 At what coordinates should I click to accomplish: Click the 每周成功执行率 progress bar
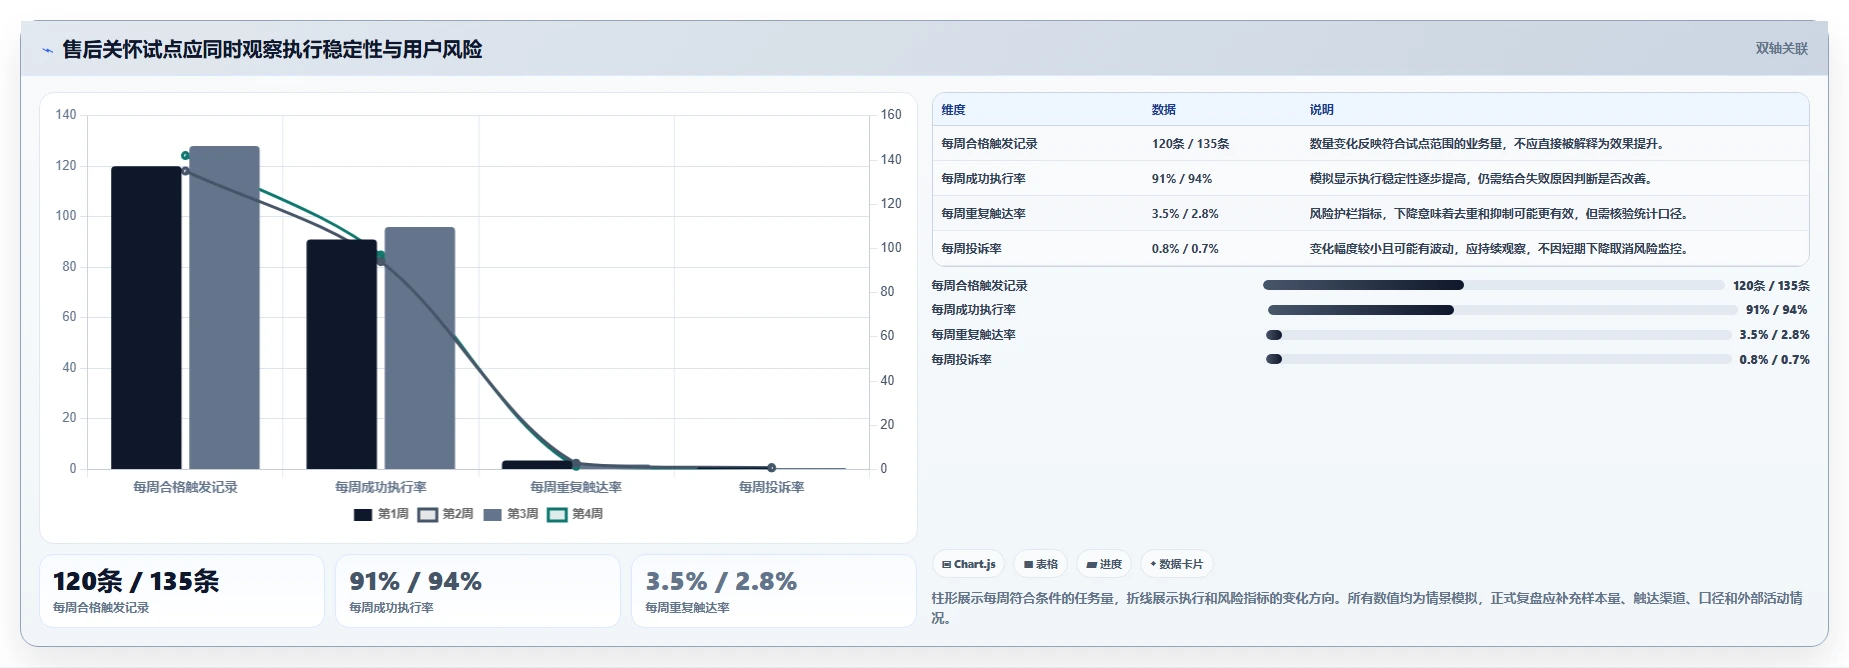pyautogui.click(x=1502, y=310)
